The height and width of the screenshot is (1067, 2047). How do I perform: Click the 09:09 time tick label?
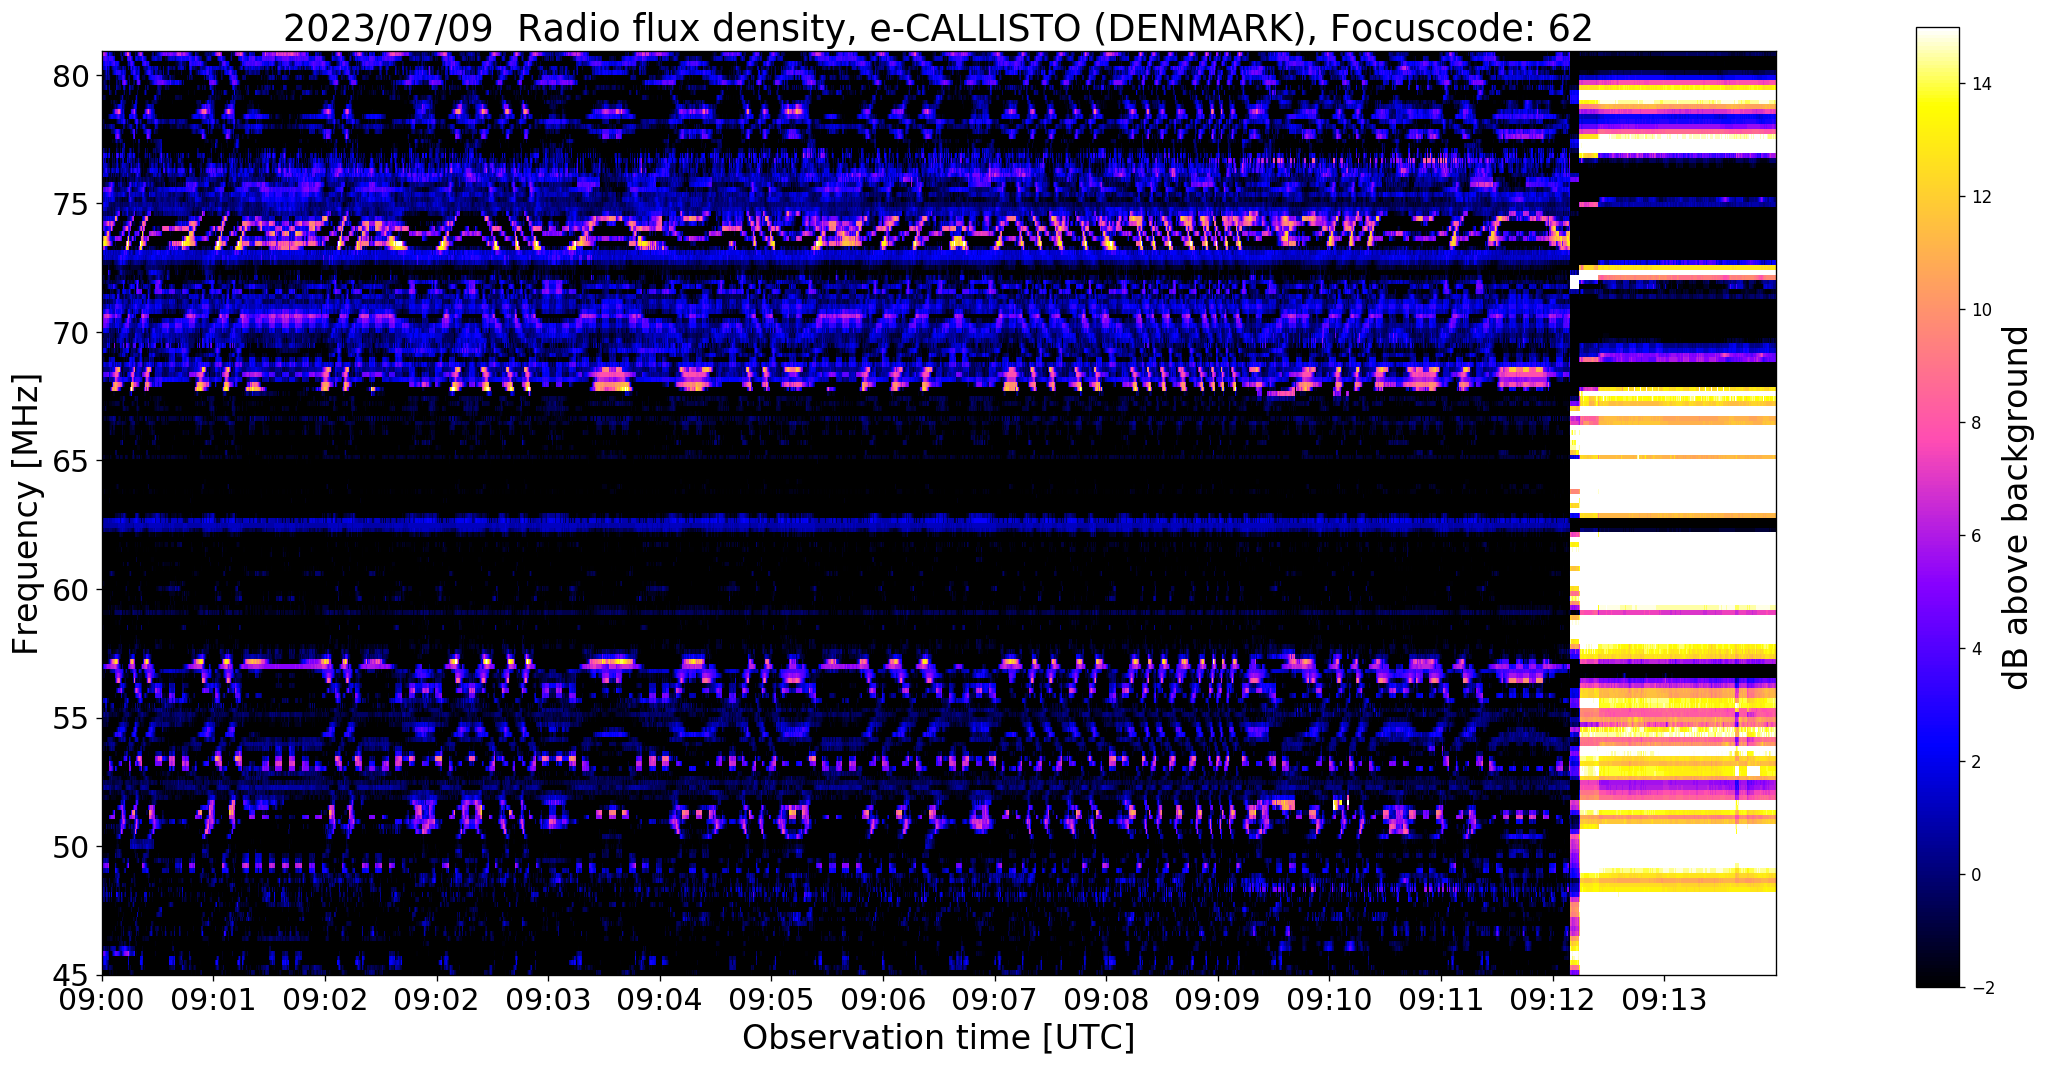[x=1218, y=1000]
